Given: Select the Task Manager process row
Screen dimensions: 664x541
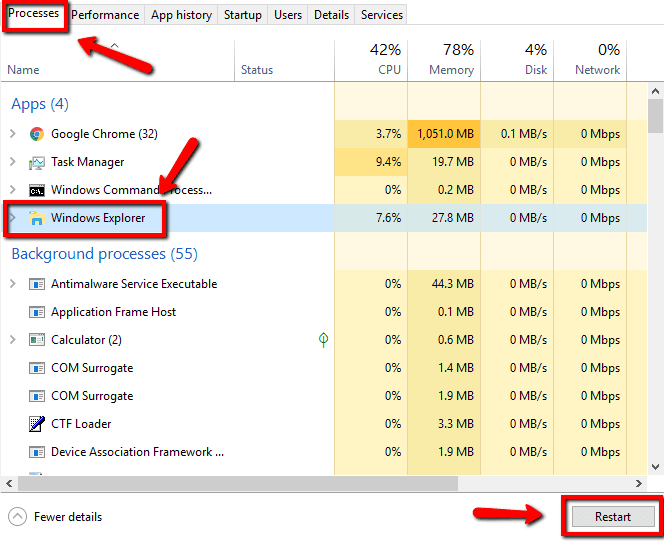Looking at the screenshot, I should point(324,162).
